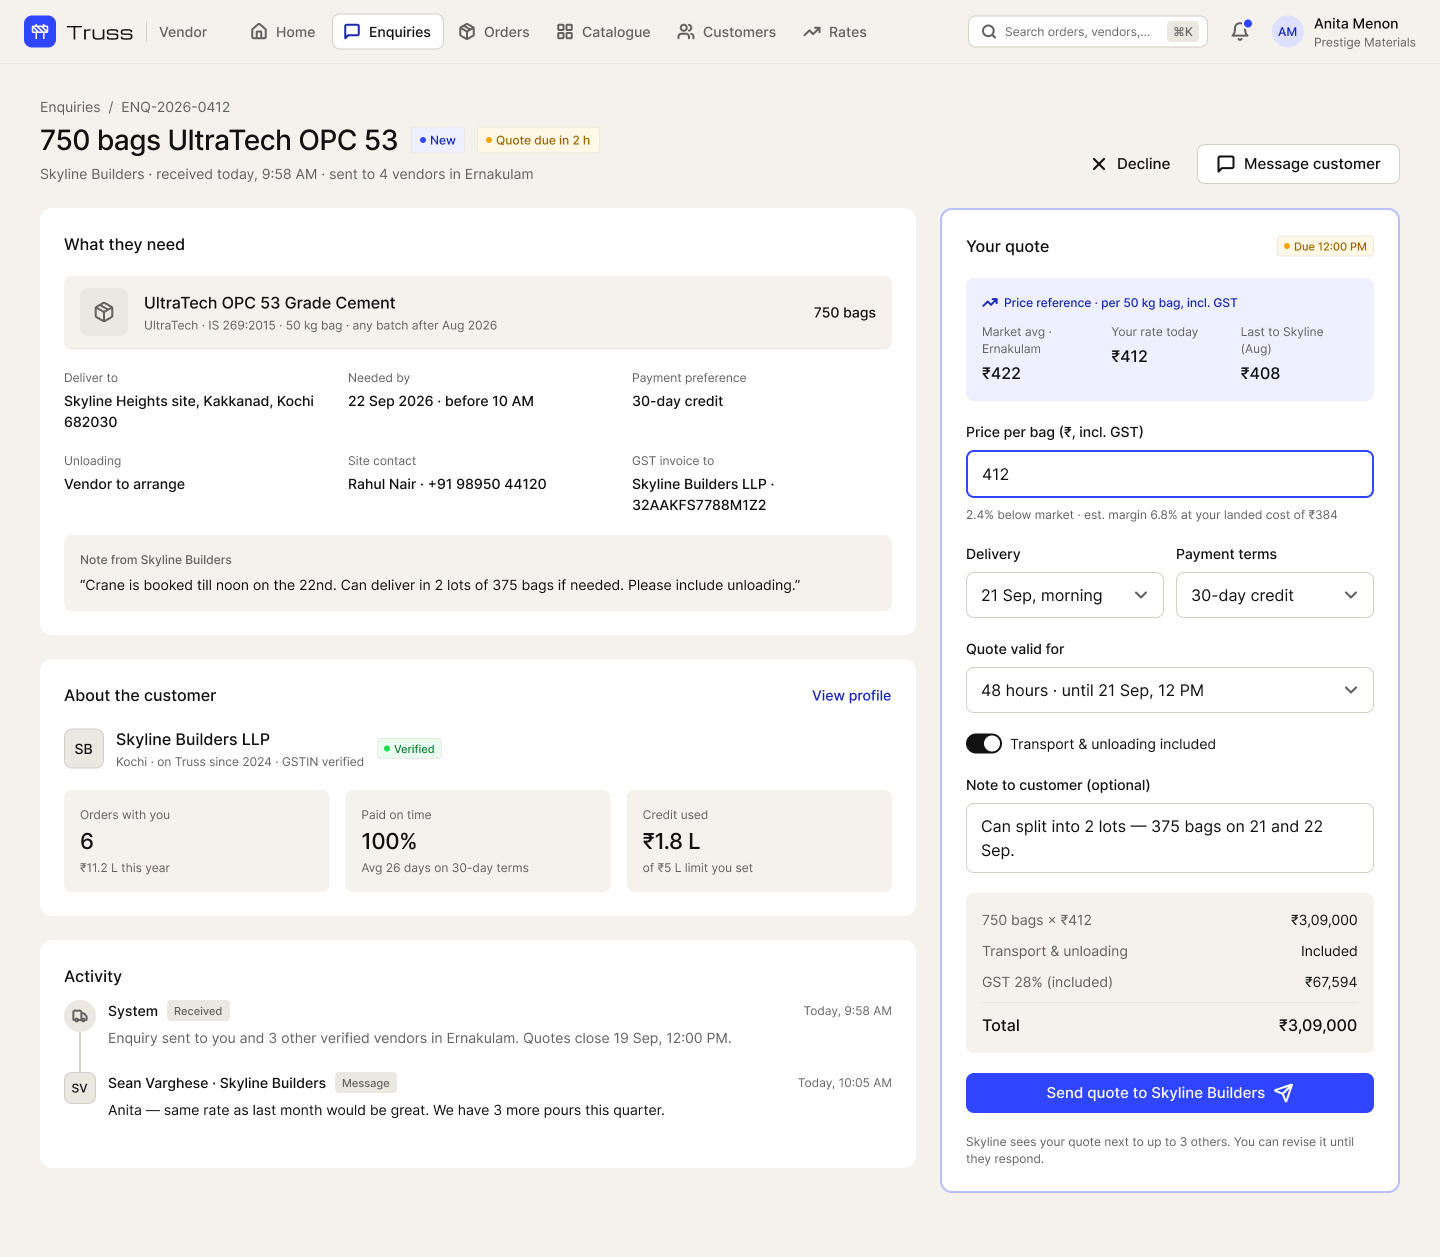The width and height of the screenshot is (1440, 1257).
Task: Click the AM user avatar
Action: point(1288,32)
